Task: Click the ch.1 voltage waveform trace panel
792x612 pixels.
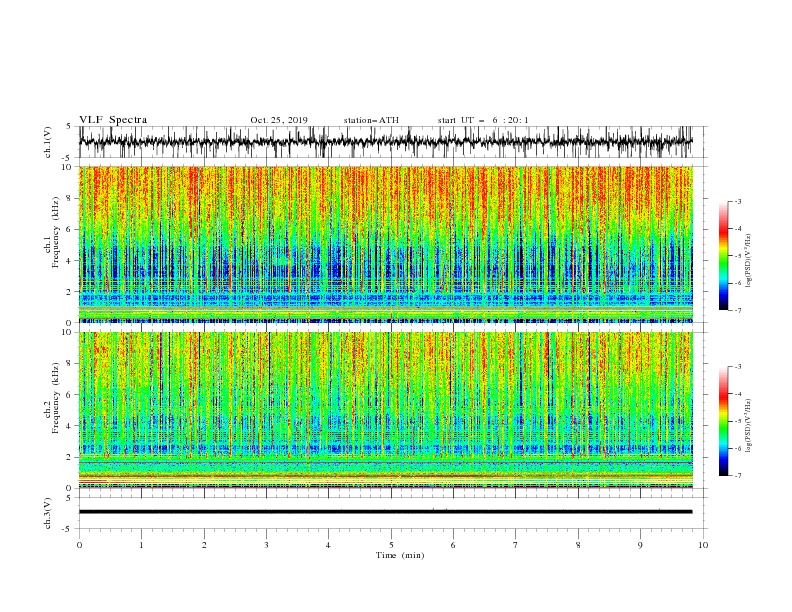Action: click(386, 142)
